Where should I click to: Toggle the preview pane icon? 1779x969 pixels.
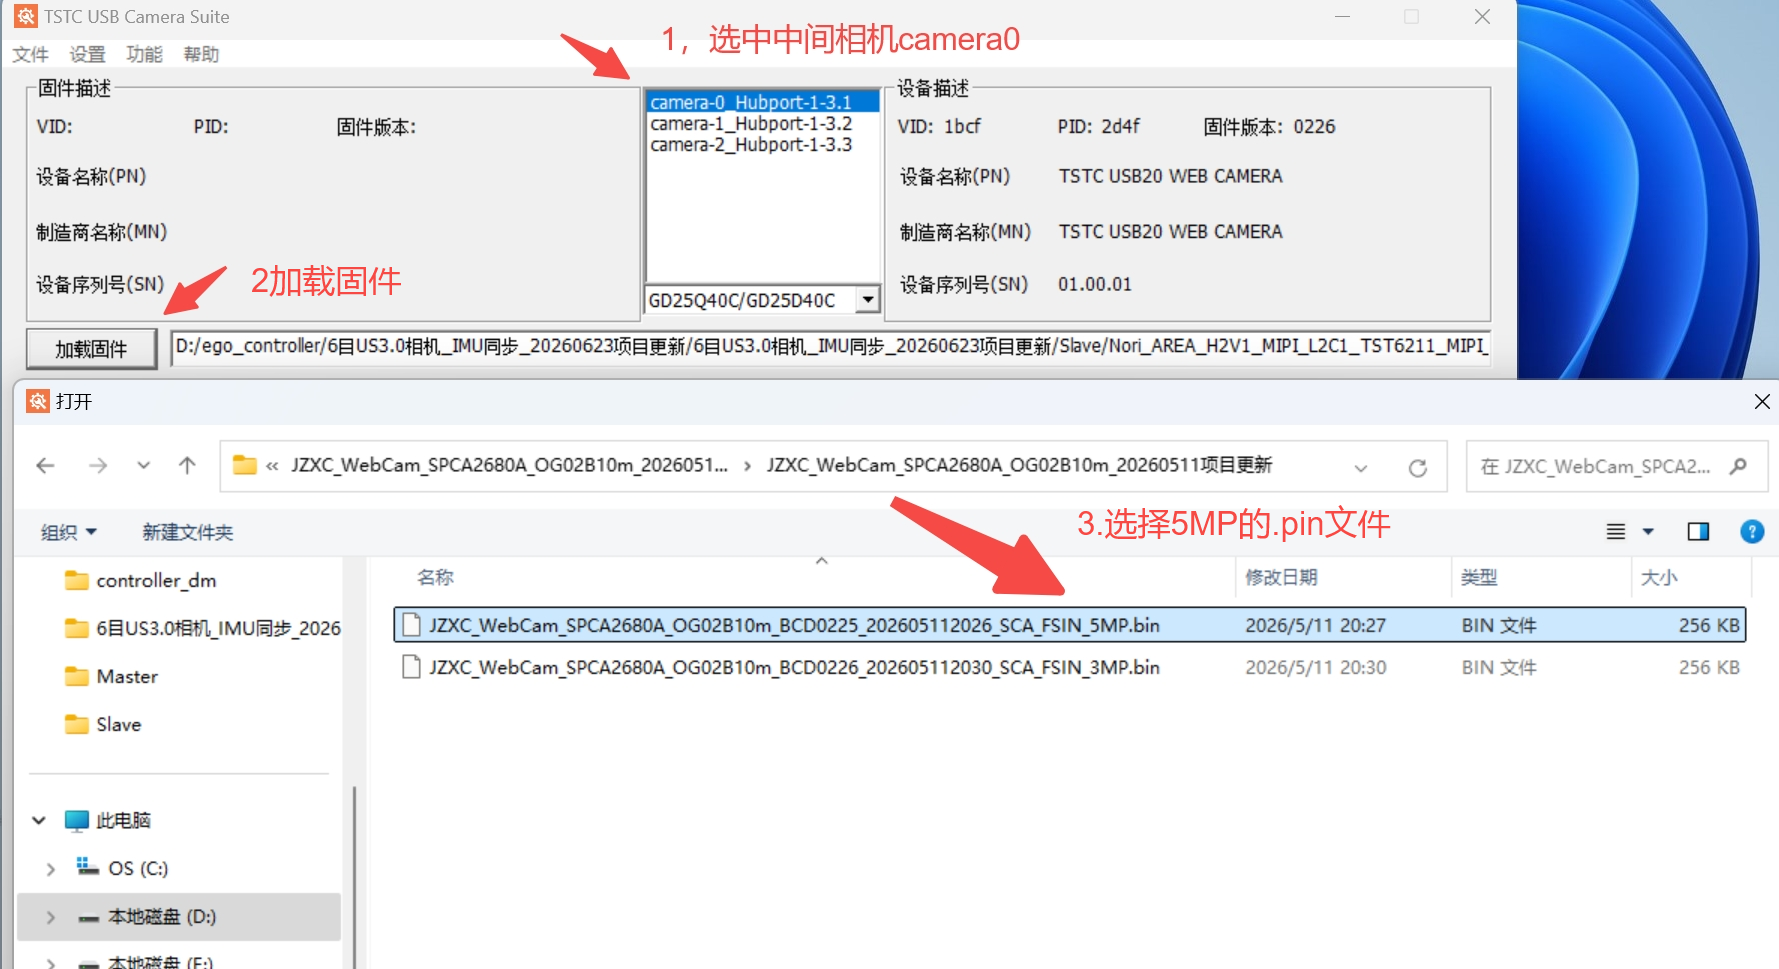coord(1698,532)
